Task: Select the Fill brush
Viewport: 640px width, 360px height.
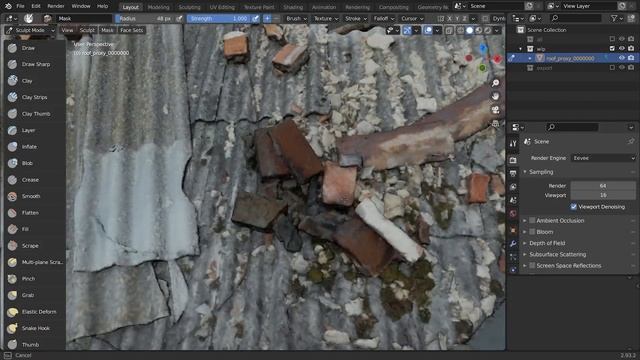Action: pos(34,229)
